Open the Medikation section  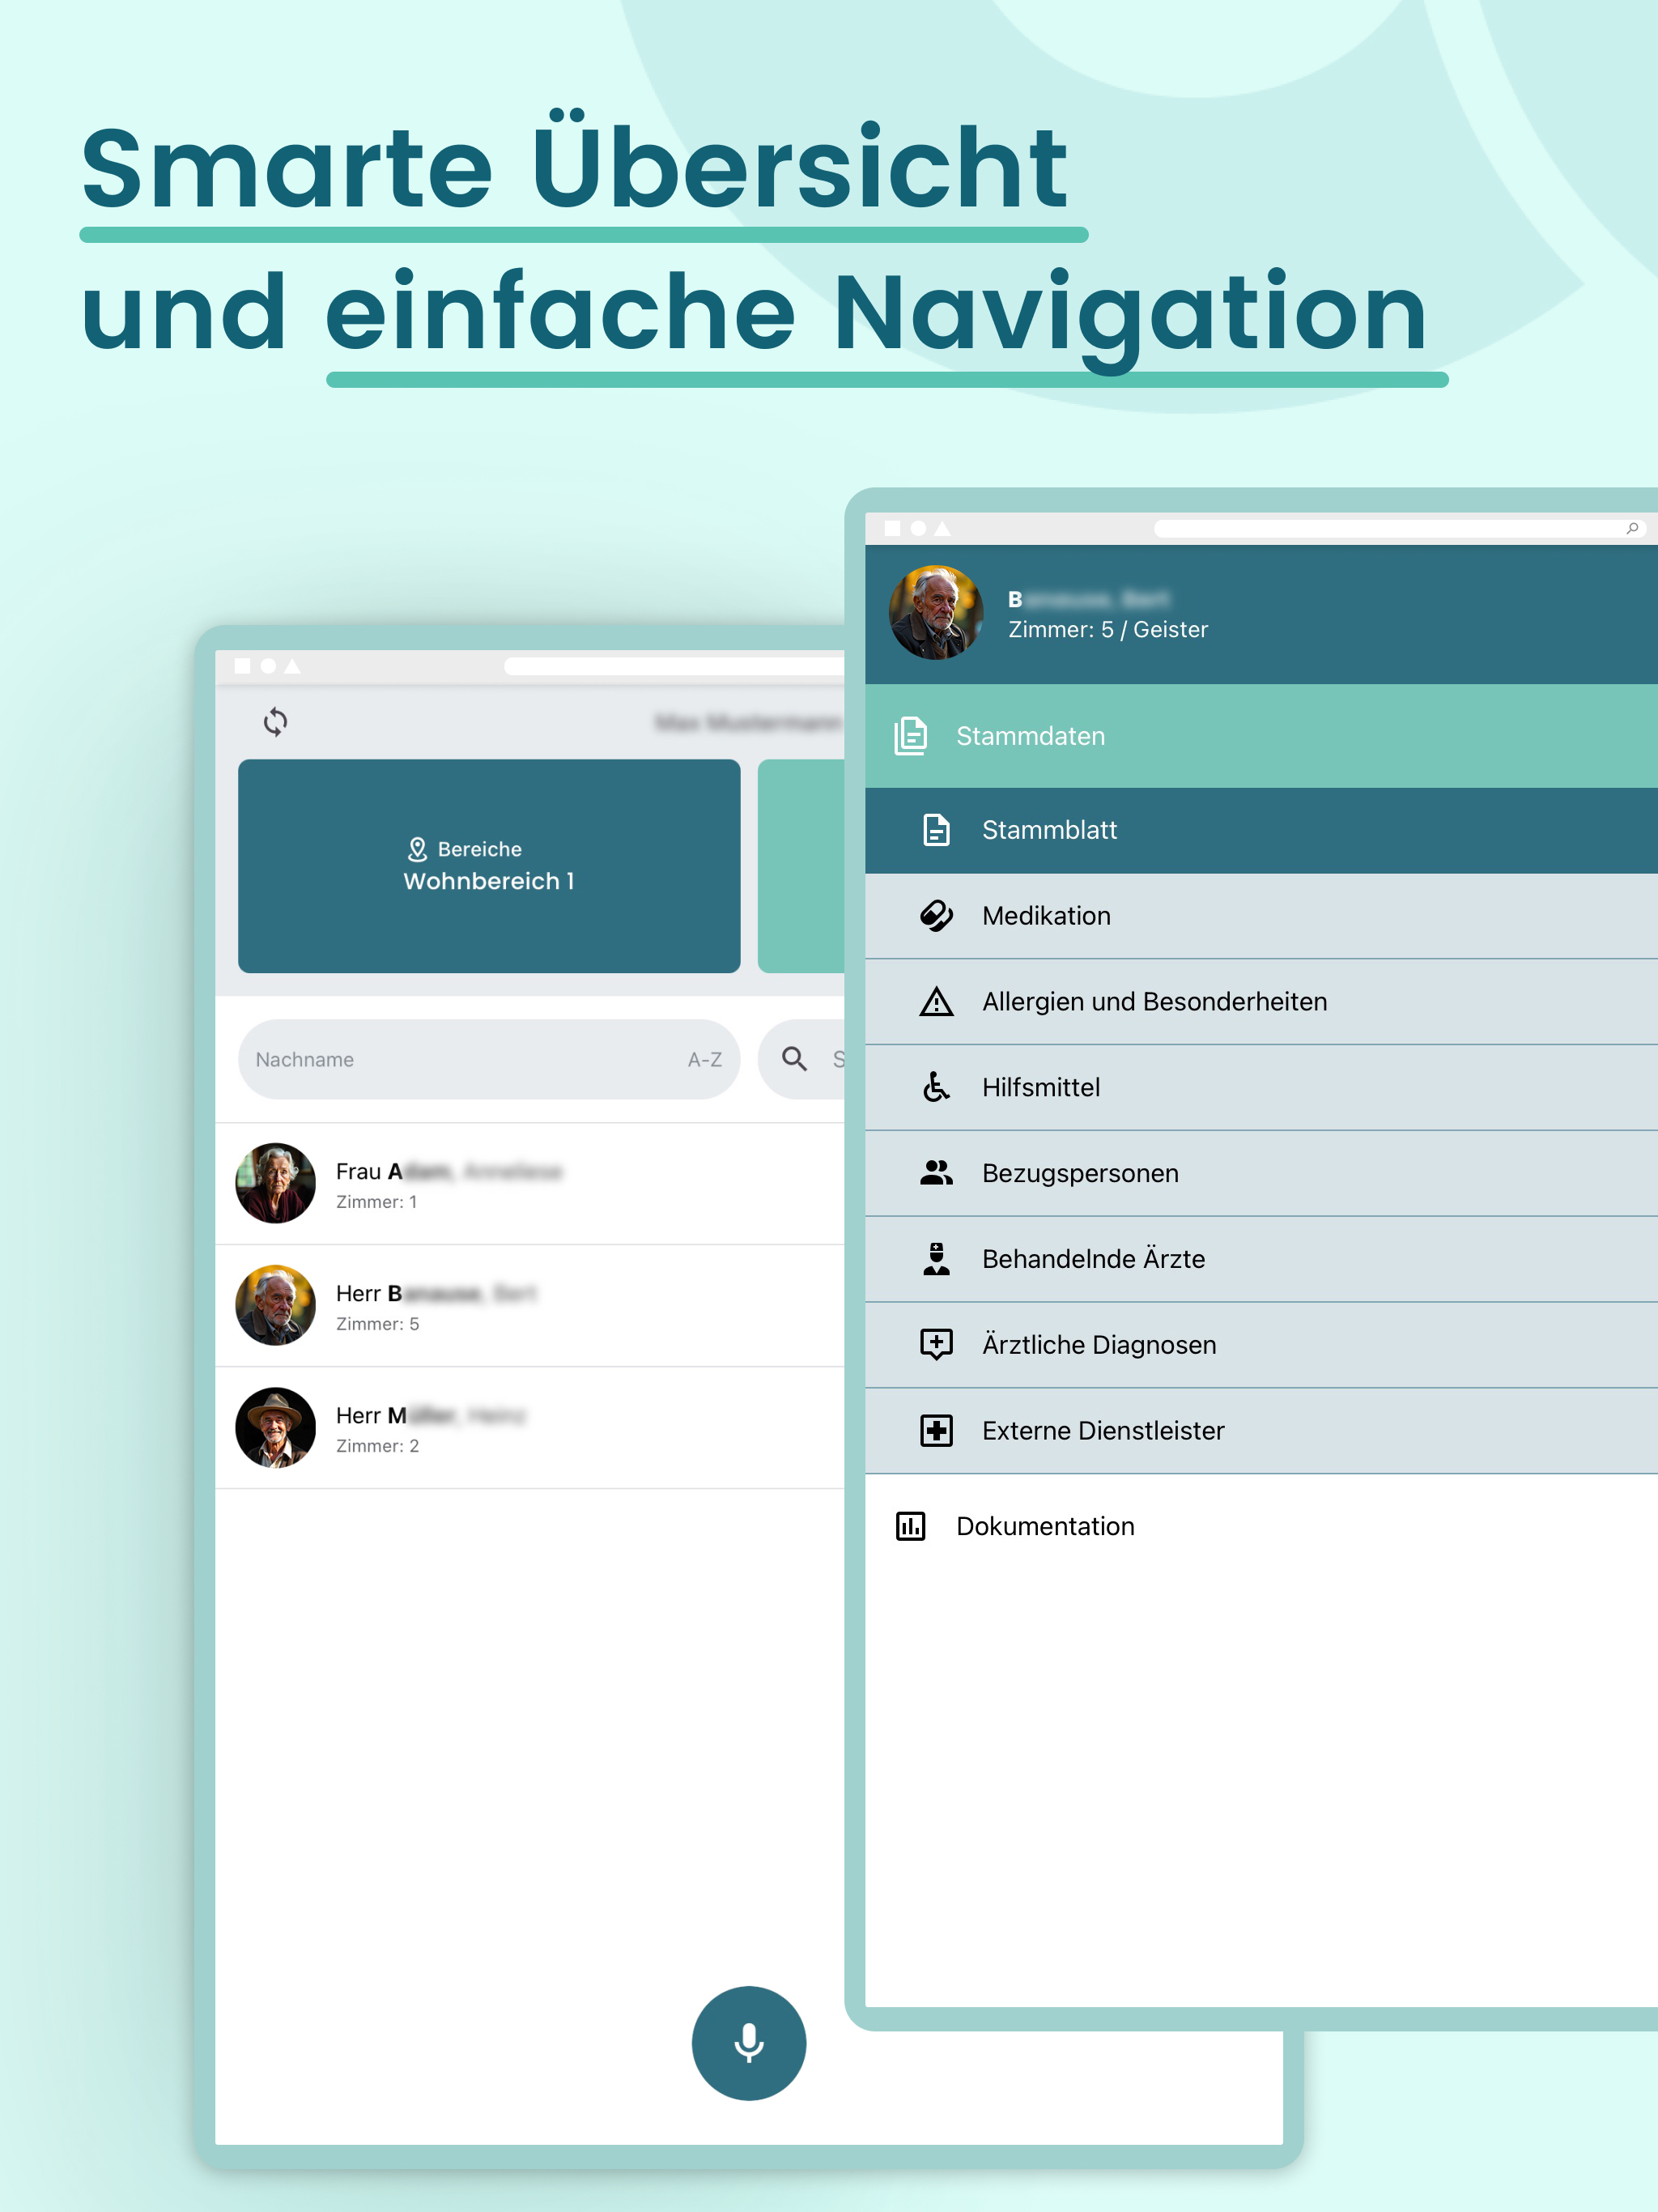pyautogui.click(x=1261, y=916)
